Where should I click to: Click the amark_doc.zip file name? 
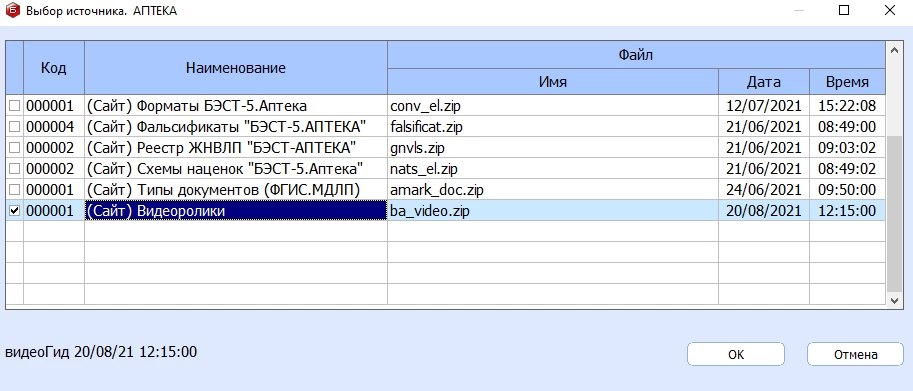437,190
